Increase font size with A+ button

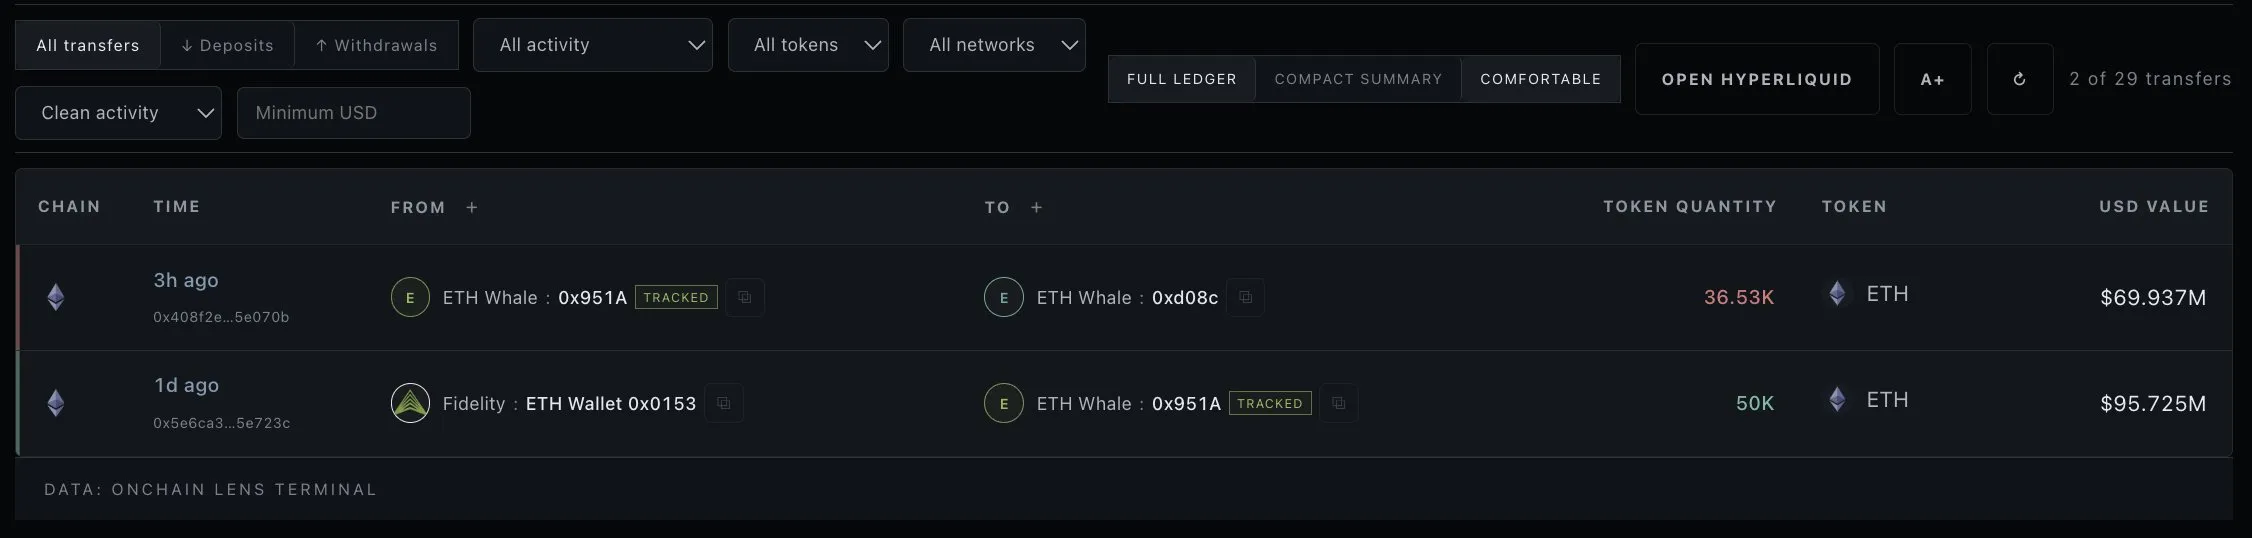[x=1932, y=79]
